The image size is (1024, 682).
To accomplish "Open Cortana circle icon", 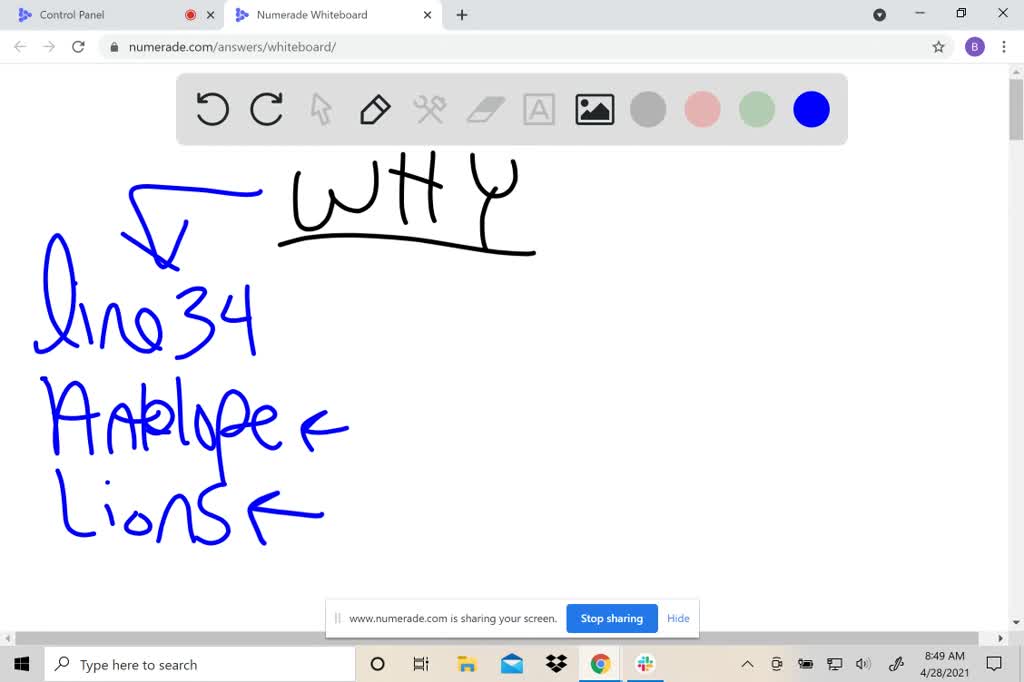I will pos(377,664).
